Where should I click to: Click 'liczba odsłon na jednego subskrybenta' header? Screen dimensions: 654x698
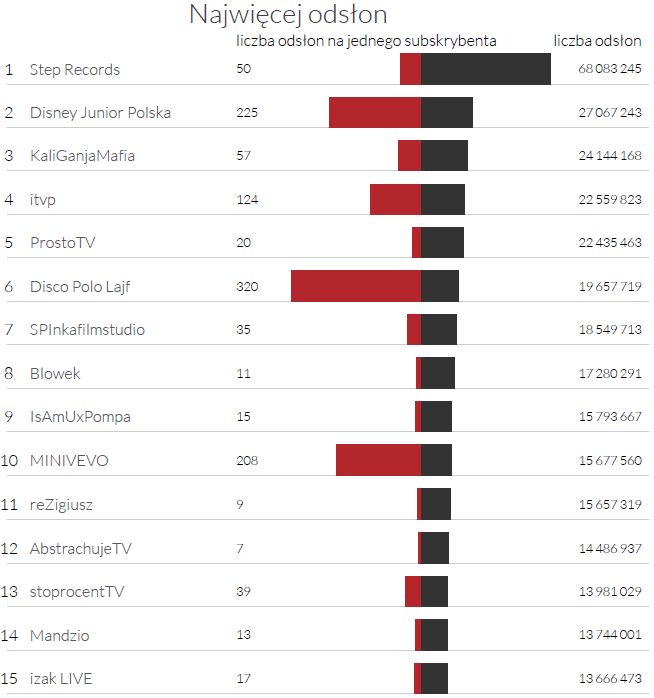click(366, 41)
